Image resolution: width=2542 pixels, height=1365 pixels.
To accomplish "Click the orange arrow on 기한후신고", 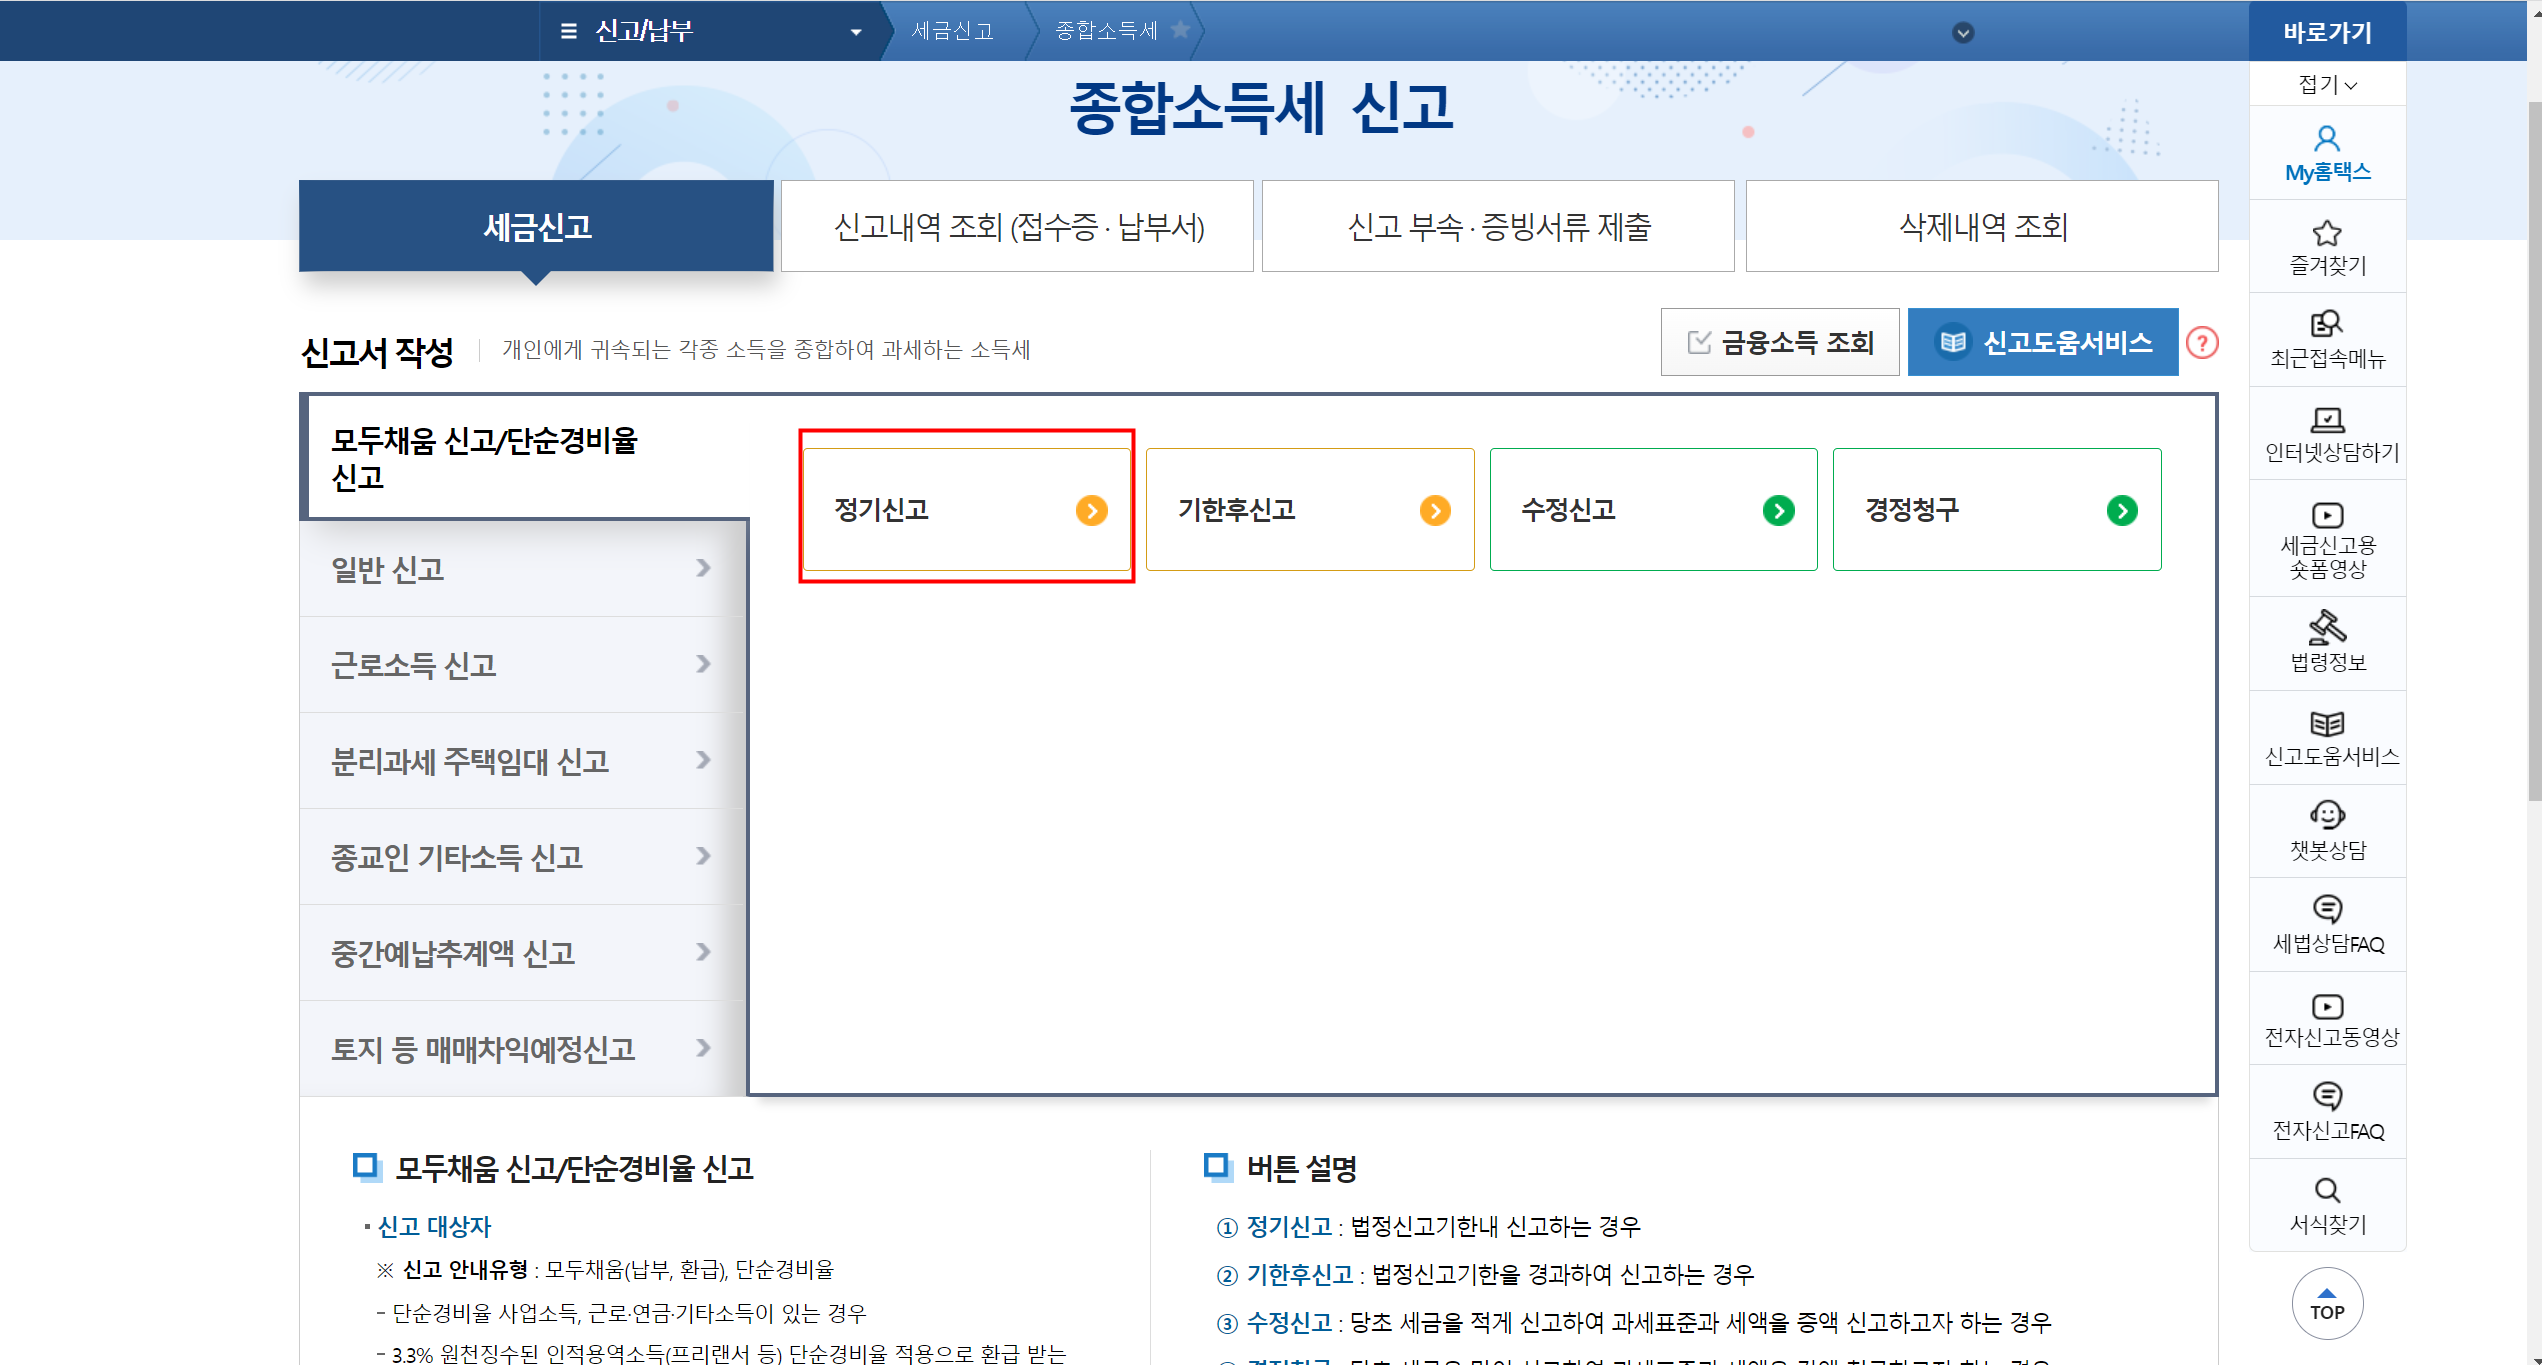I will pos(1435,511).
